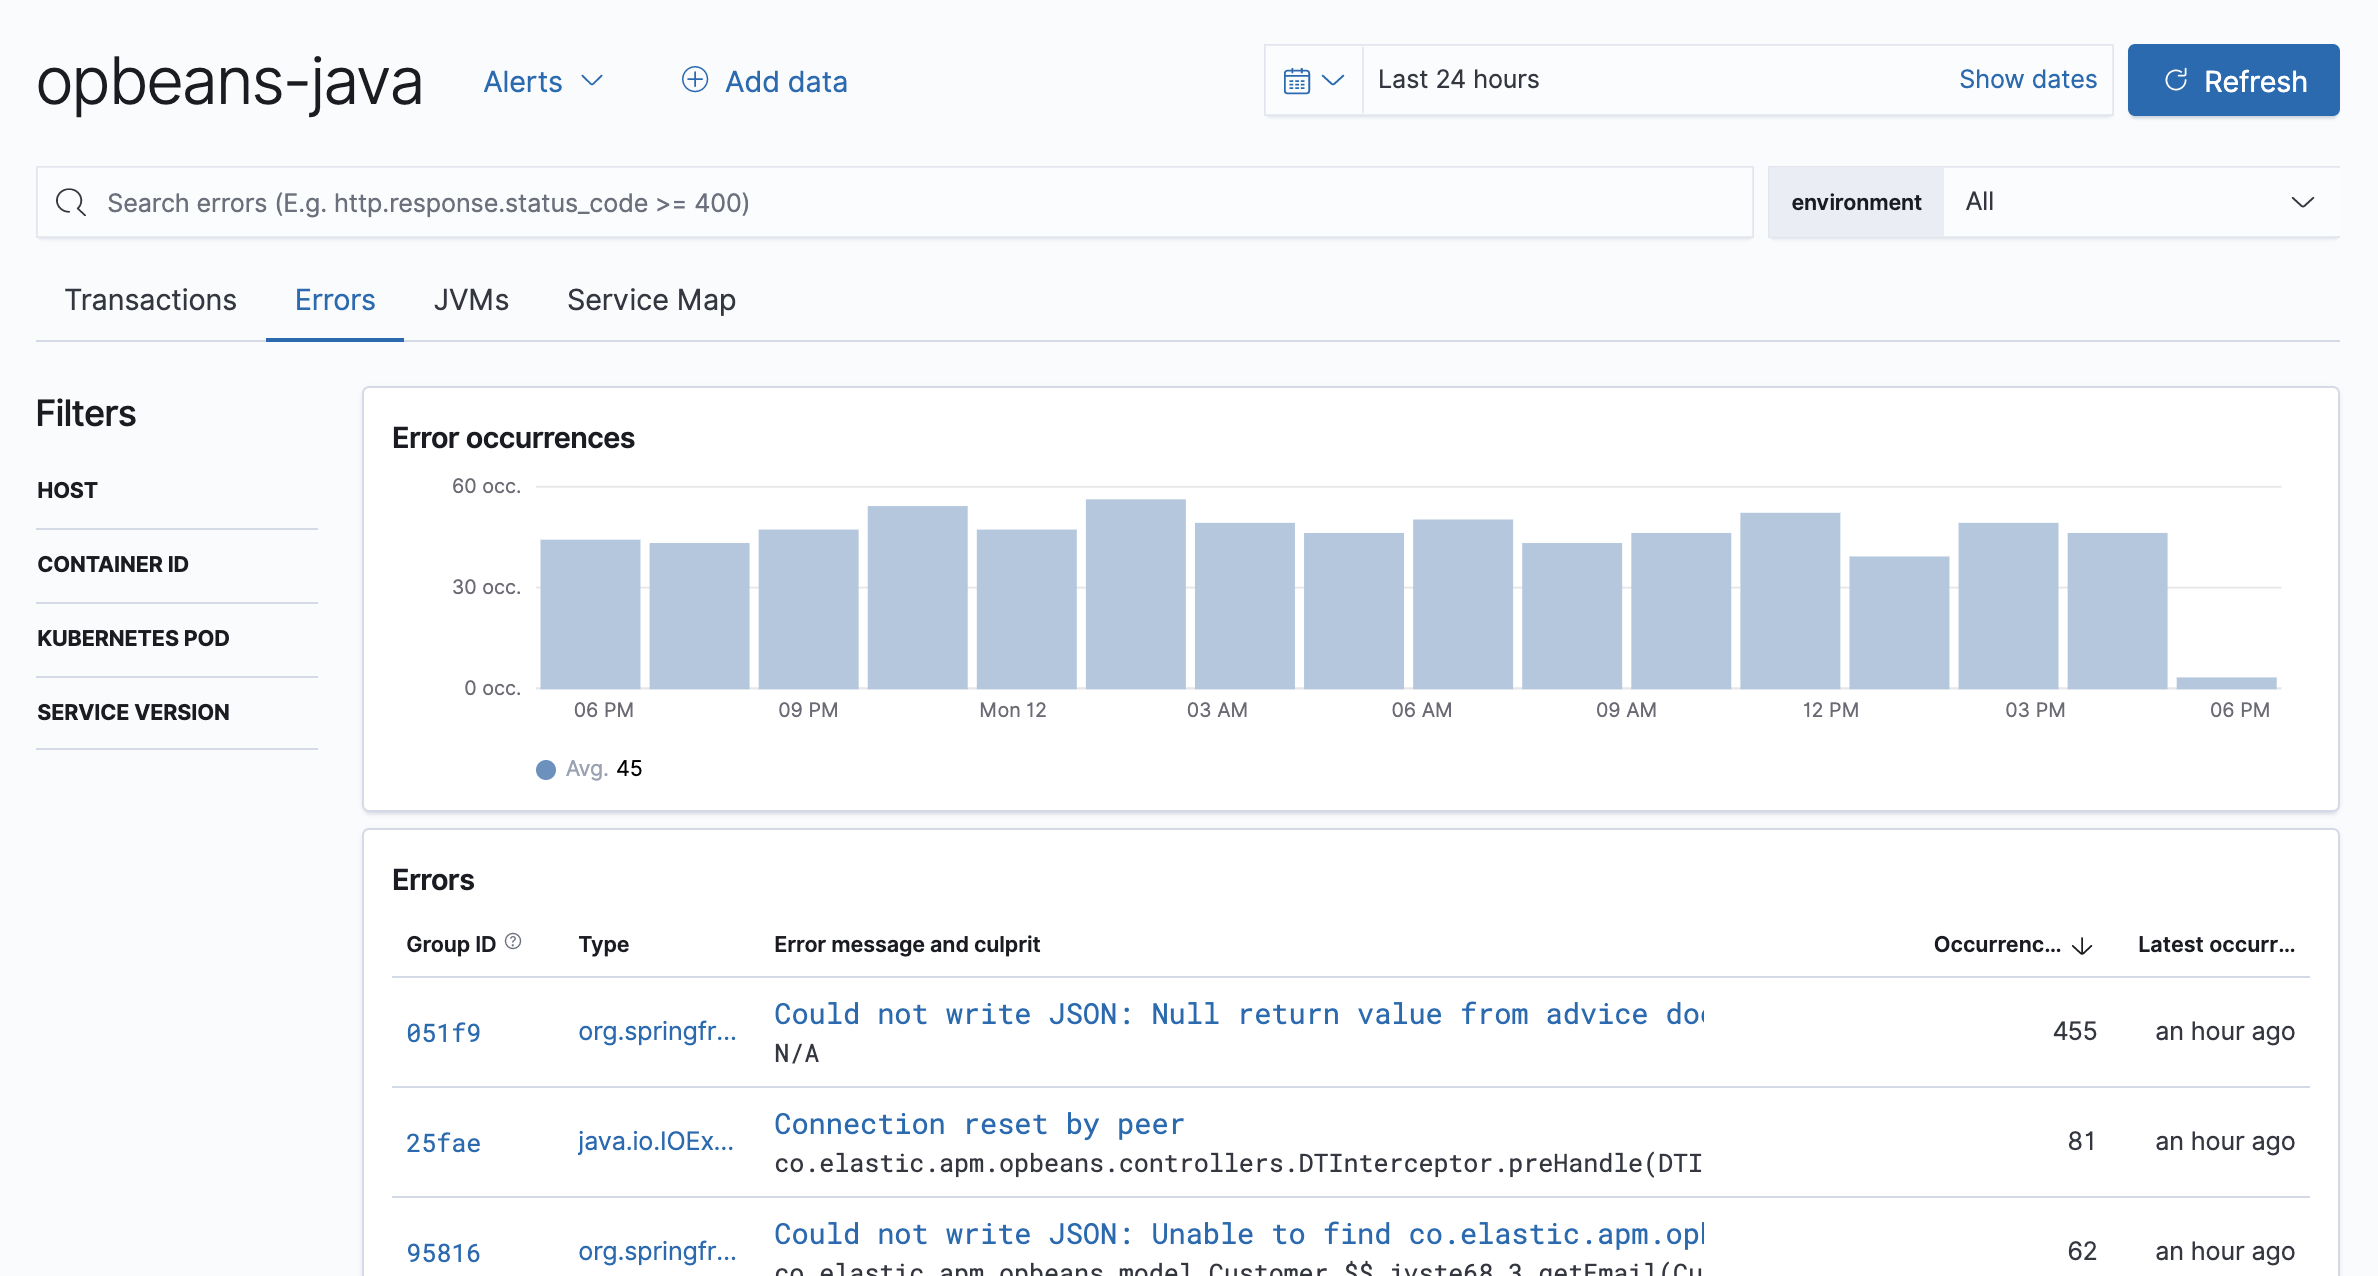The height and width of the screenshot is (1276, 2378).
Task: Click the search magnifier icon
Action: [70, 203]
